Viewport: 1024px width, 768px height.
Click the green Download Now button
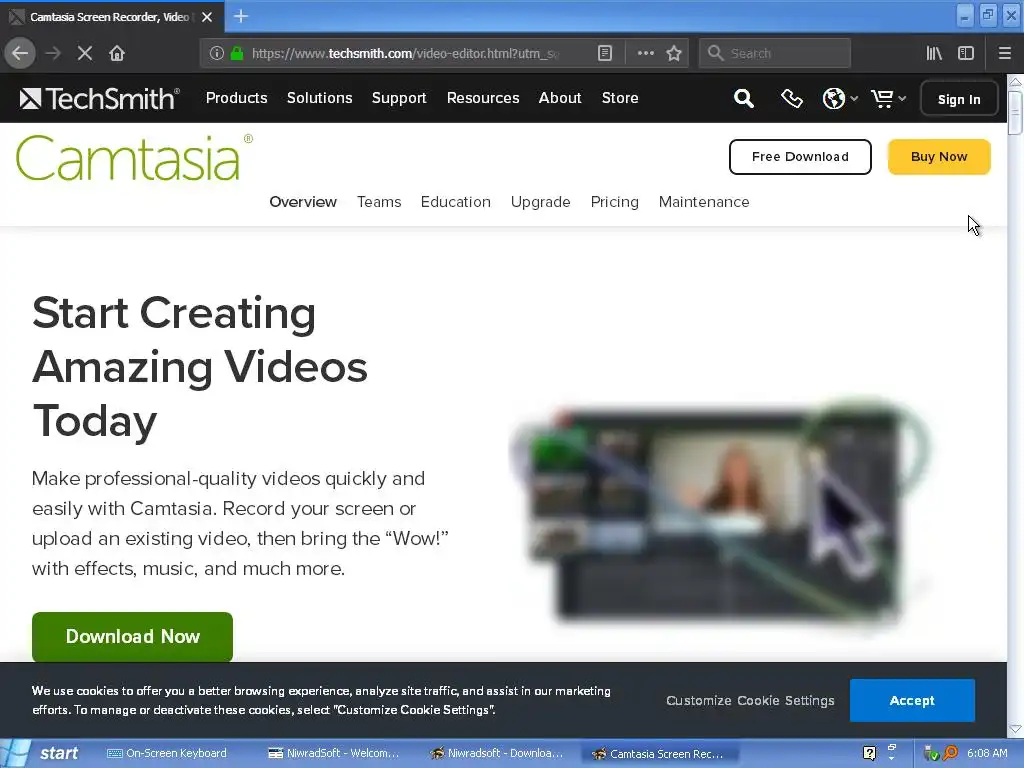(x=133, y=637)
